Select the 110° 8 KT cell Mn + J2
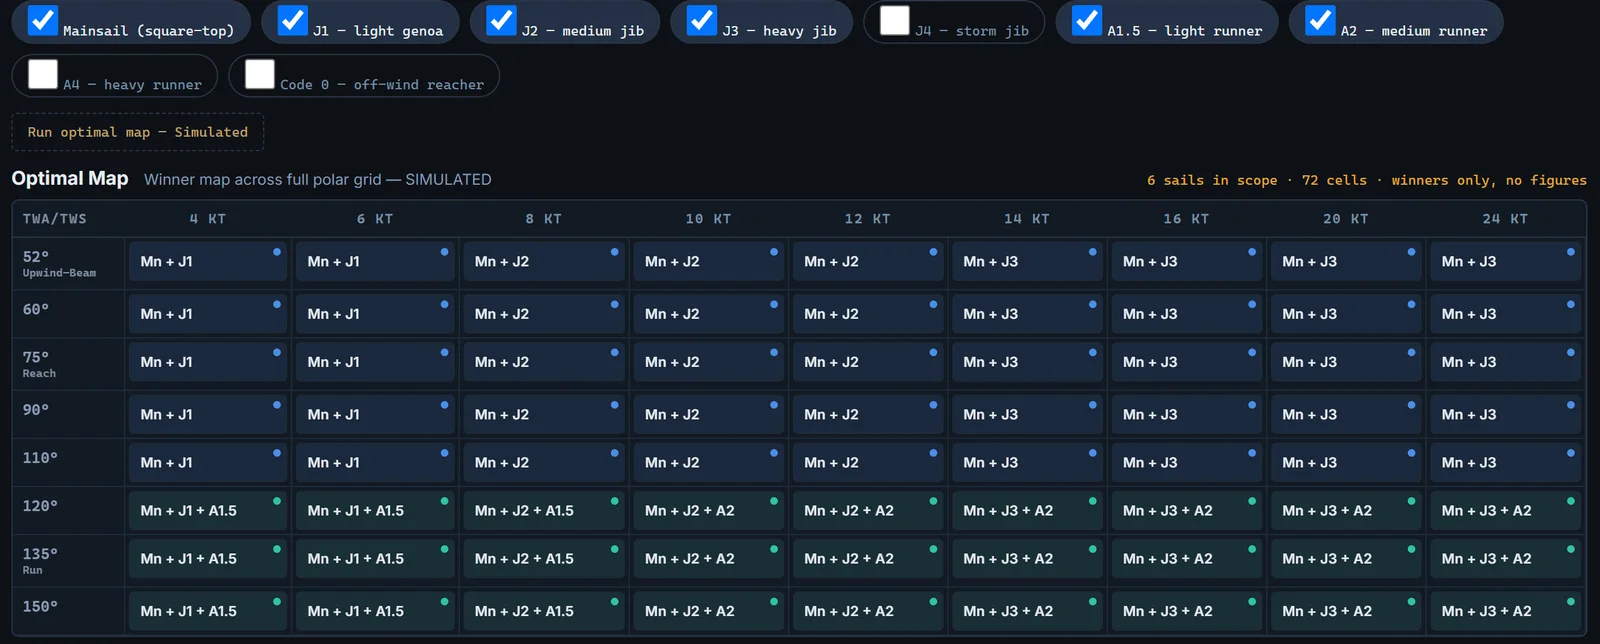This screenshot has width=1600, height=644. click(x=544, y=462)
